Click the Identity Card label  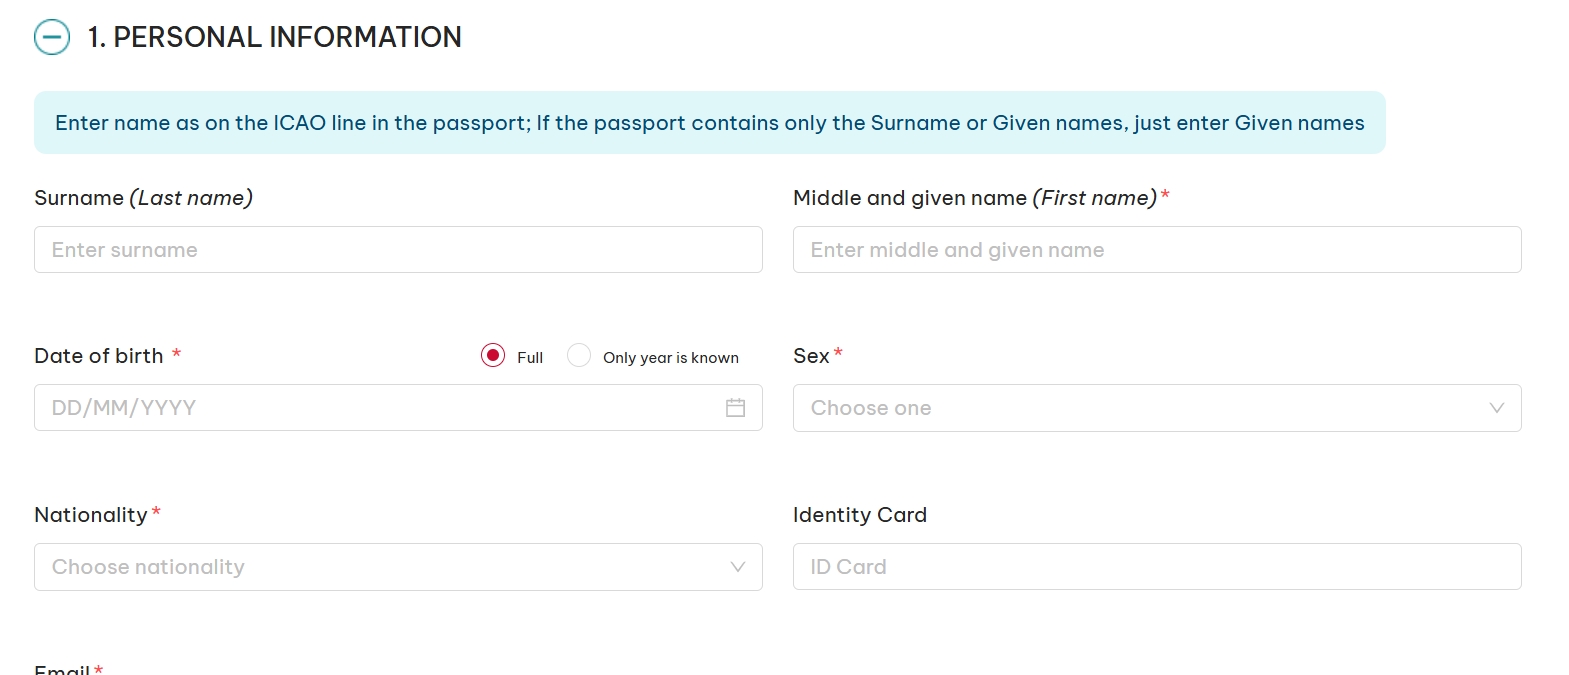860,515
